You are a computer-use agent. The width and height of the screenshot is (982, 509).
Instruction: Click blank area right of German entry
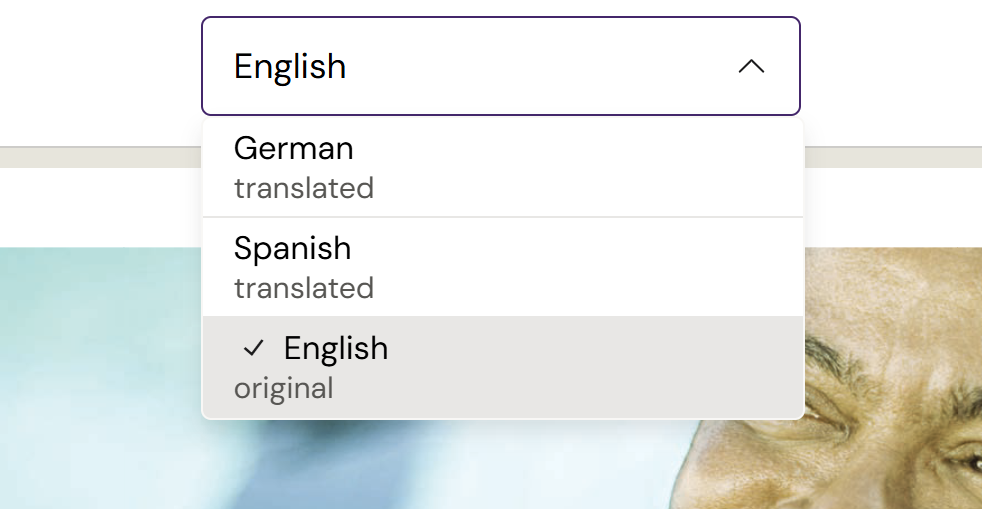coord(600,167)
